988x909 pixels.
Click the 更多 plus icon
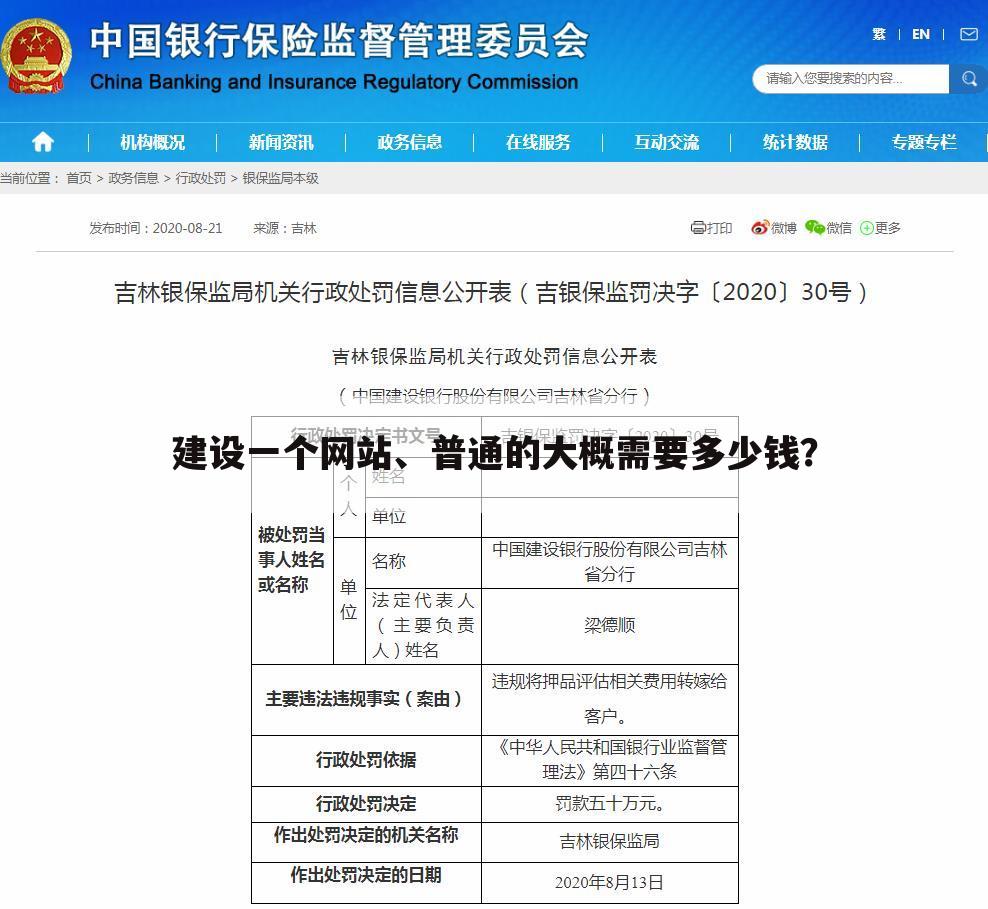[x=880, y=227]
